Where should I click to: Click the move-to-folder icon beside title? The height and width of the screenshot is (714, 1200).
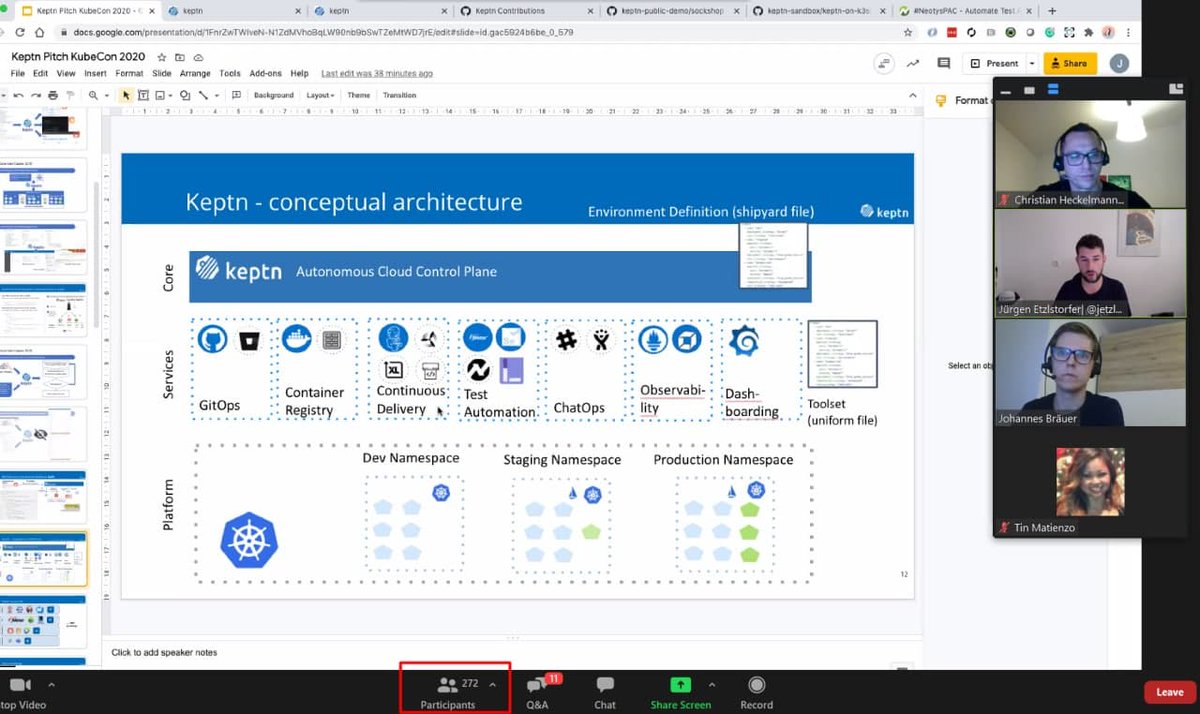click(x=179, y=57)
